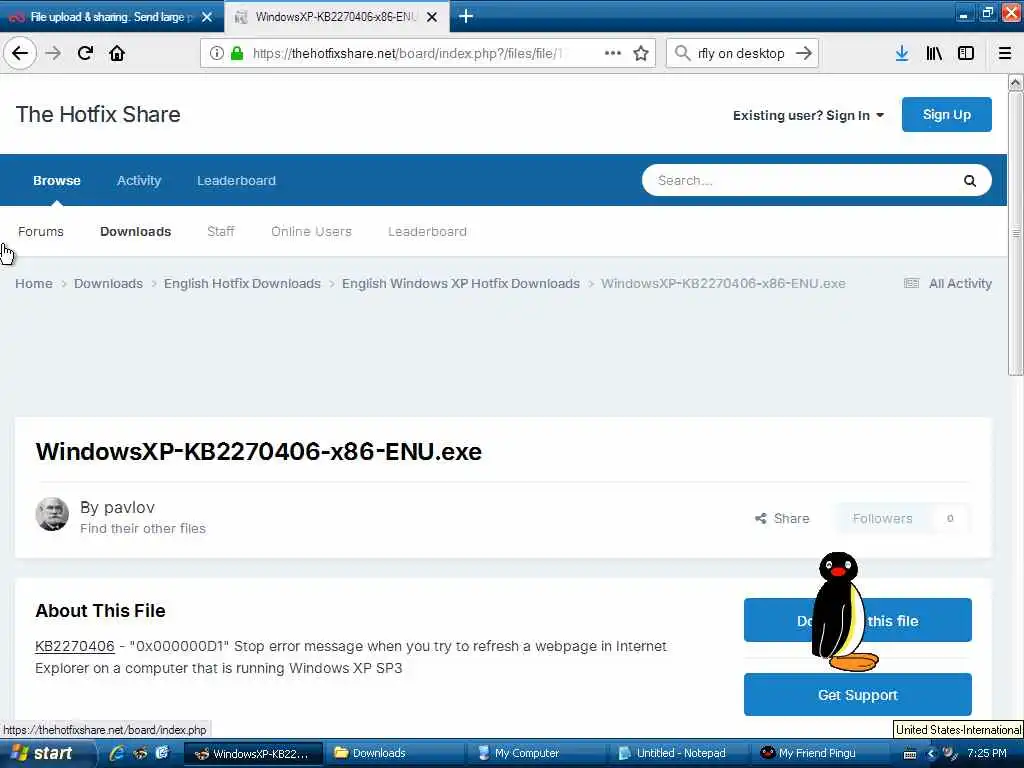
Task: Go to Home breadcrumb link
Action: [34, 283]
